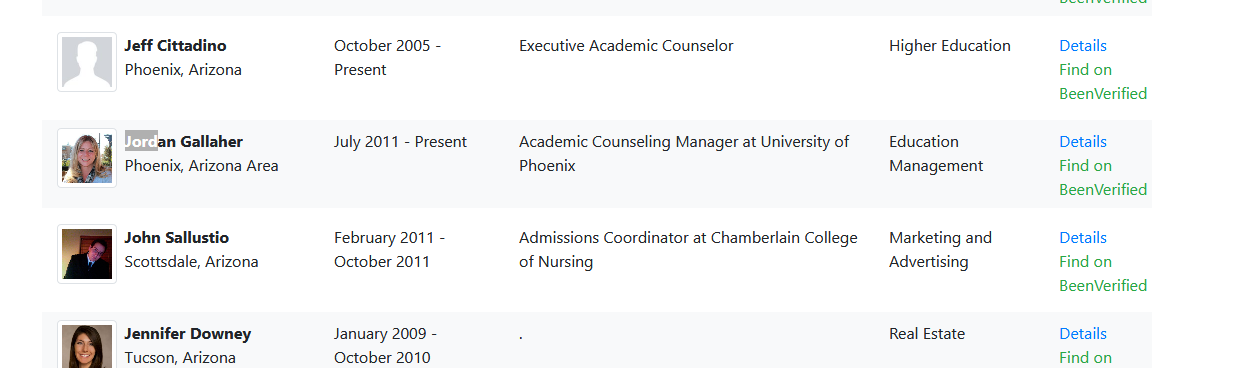The image size is (1234, 368).
Task: Click the Real Estate industry cell
Action: [927, 334]
